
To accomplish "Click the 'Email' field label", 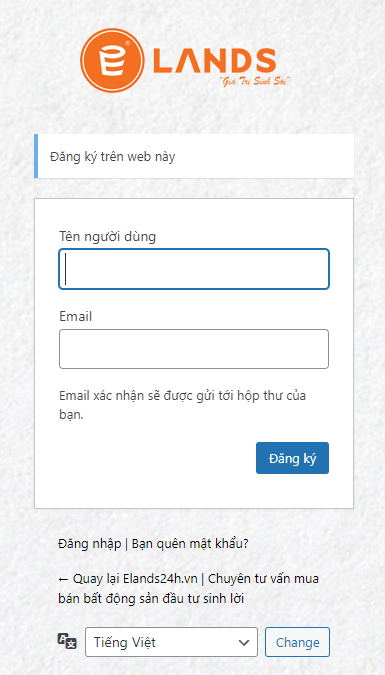I will tap(76, 317).
